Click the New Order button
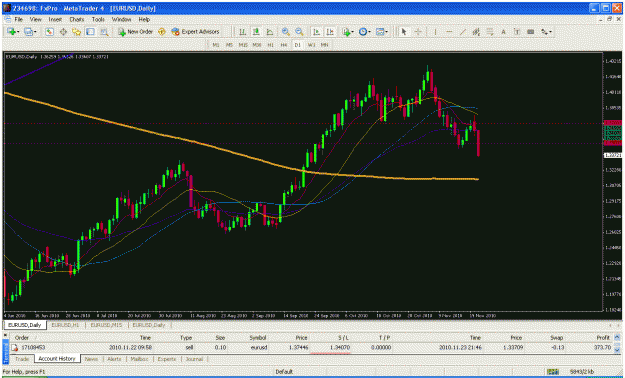Image resolution: width=625 pixels, height=378 pixels. point(136,32)
